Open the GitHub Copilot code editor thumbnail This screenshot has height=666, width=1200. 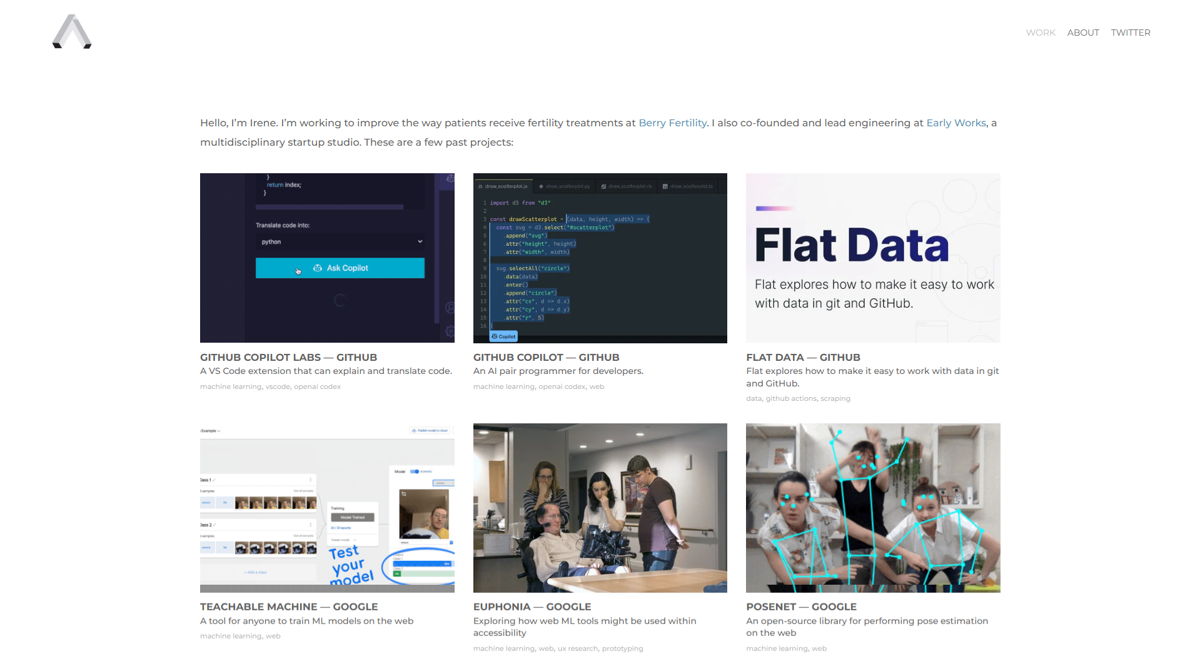pyautogui.click(x=600, y=258)
